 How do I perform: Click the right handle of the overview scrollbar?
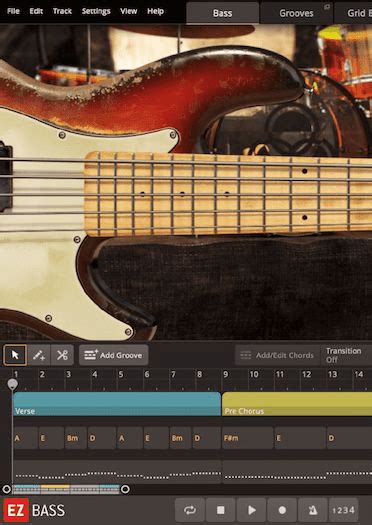[x=125, y=489]
